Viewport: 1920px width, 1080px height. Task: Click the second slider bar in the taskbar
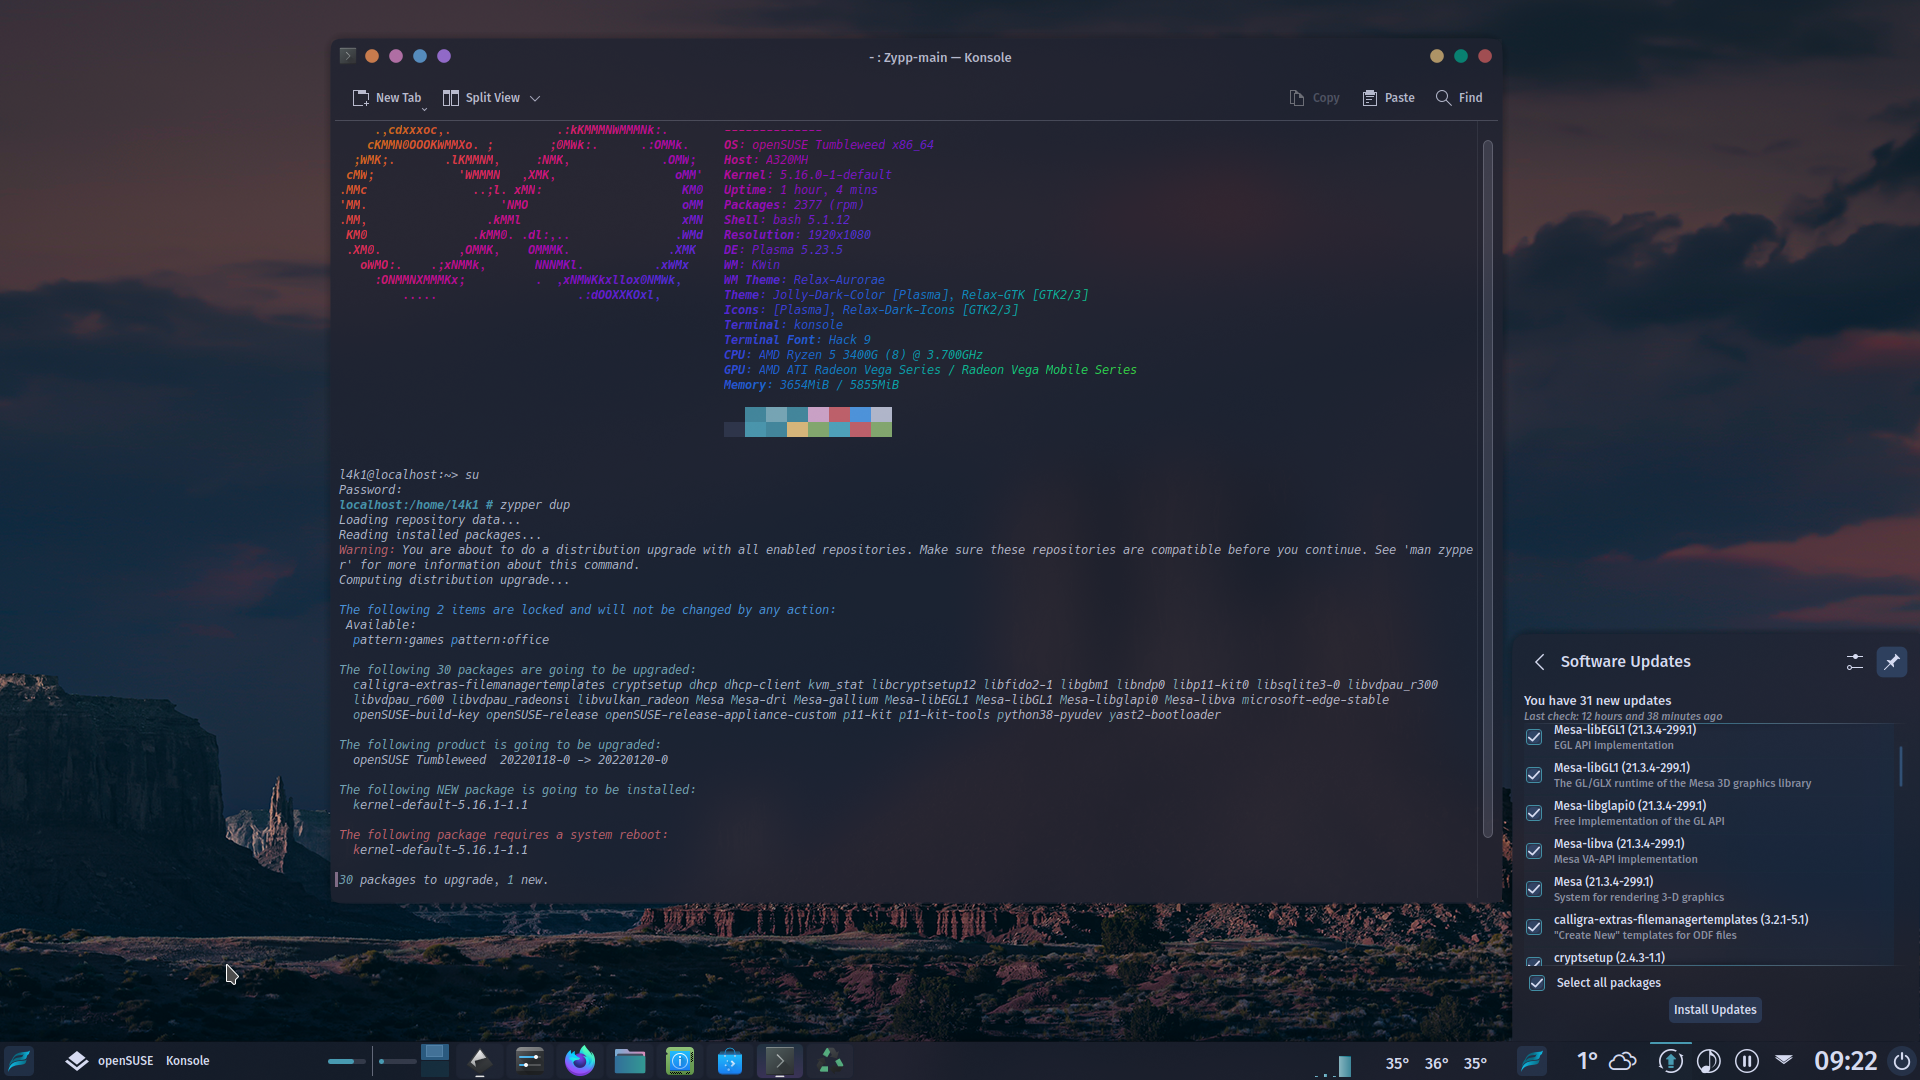click(397, 1061)
